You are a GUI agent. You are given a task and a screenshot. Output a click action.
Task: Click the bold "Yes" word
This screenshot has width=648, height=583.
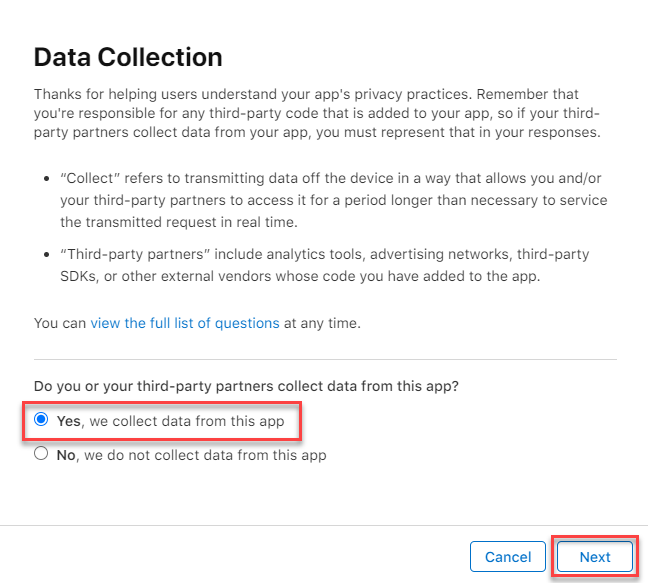pyautogui.click(x=69, y=421)
